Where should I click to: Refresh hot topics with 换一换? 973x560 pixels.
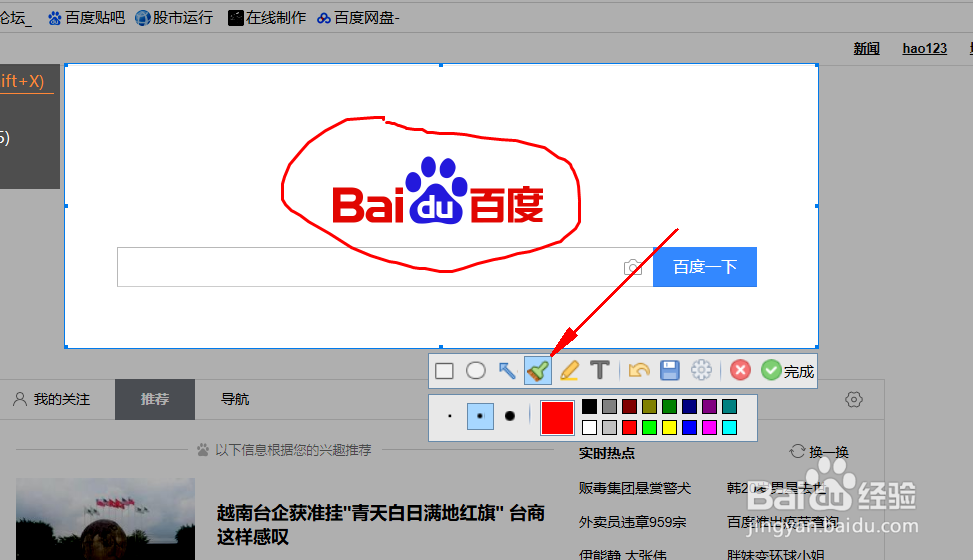click(819, 452)
